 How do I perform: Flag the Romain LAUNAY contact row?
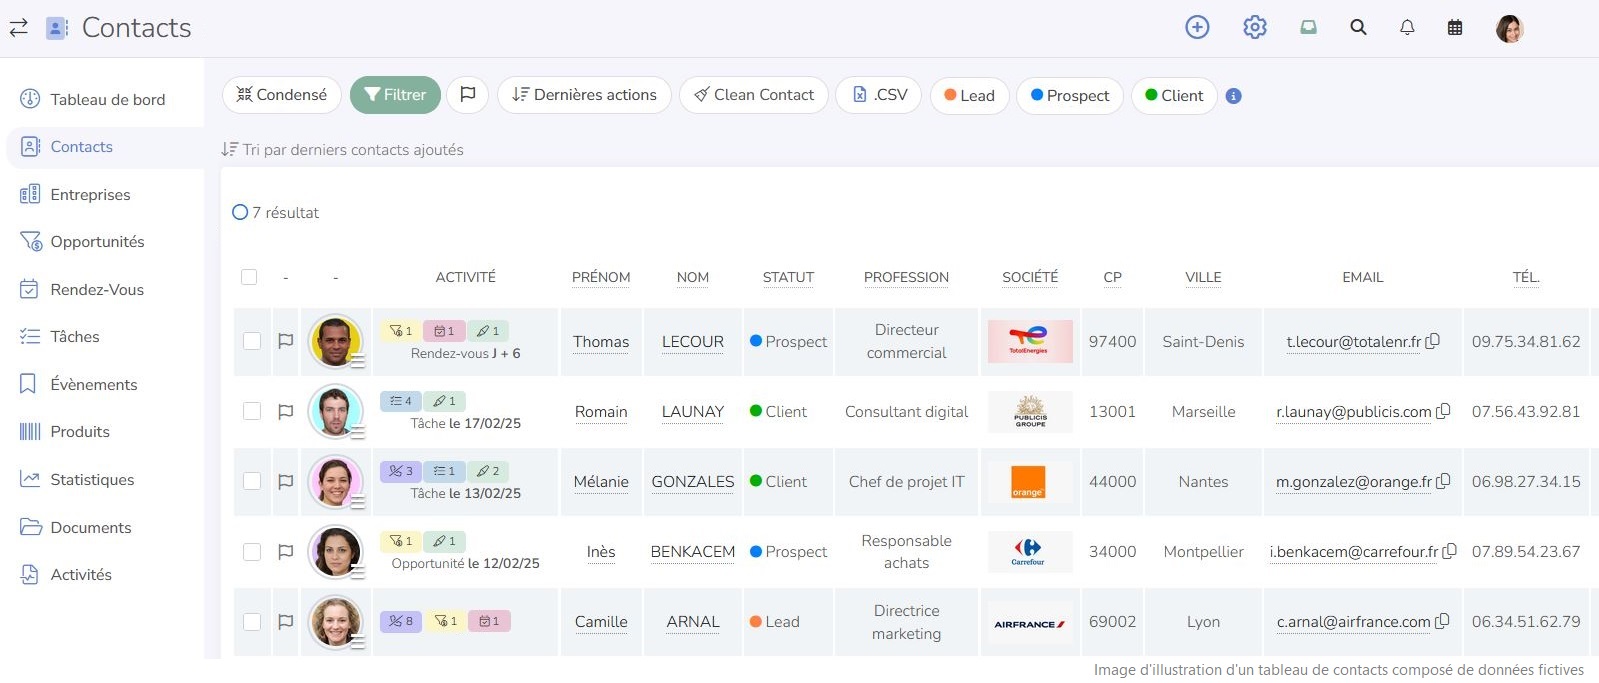[x=285, y=411]
